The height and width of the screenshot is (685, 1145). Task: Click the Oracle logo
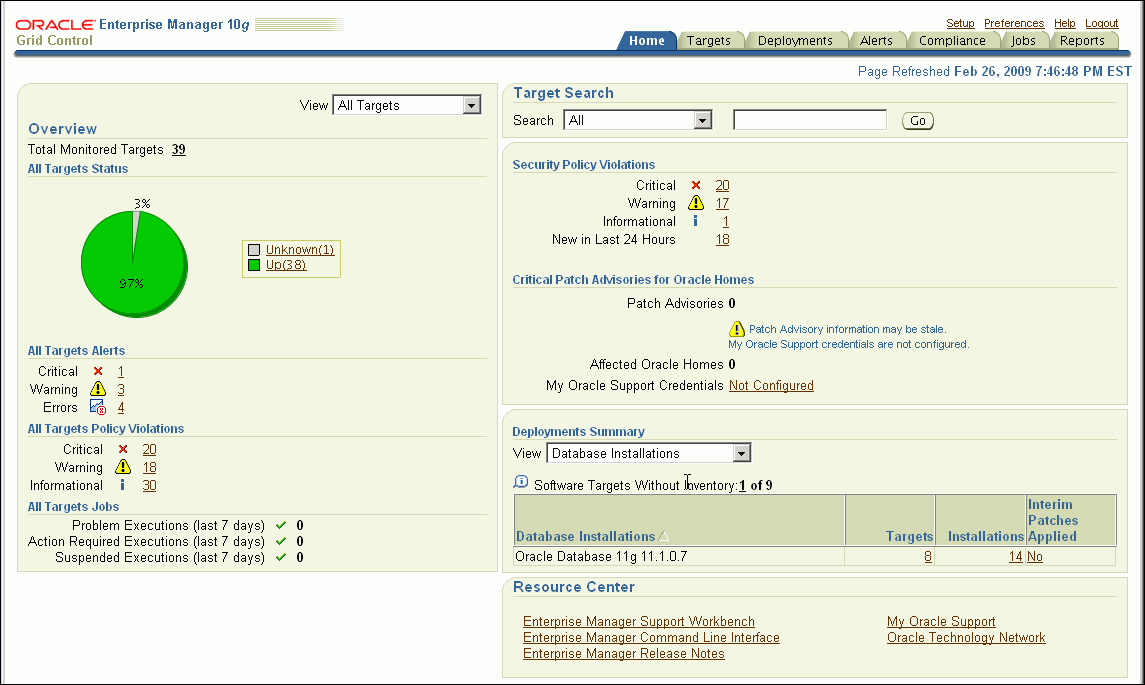coord(55,25)
